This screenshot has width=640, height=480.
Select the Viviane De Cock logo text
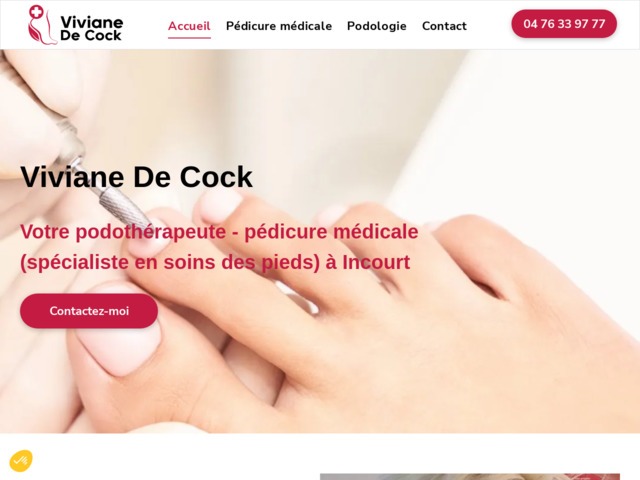point(91,29)
